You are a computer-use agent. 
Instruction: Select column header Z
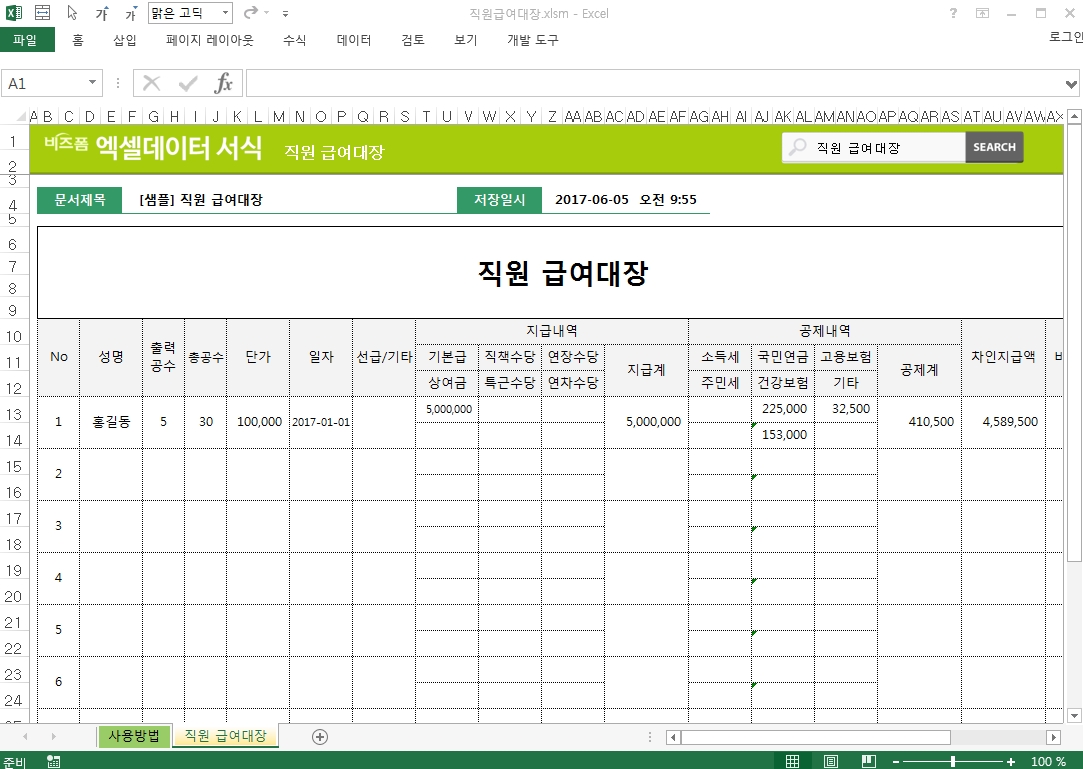(x=552, y=117)
